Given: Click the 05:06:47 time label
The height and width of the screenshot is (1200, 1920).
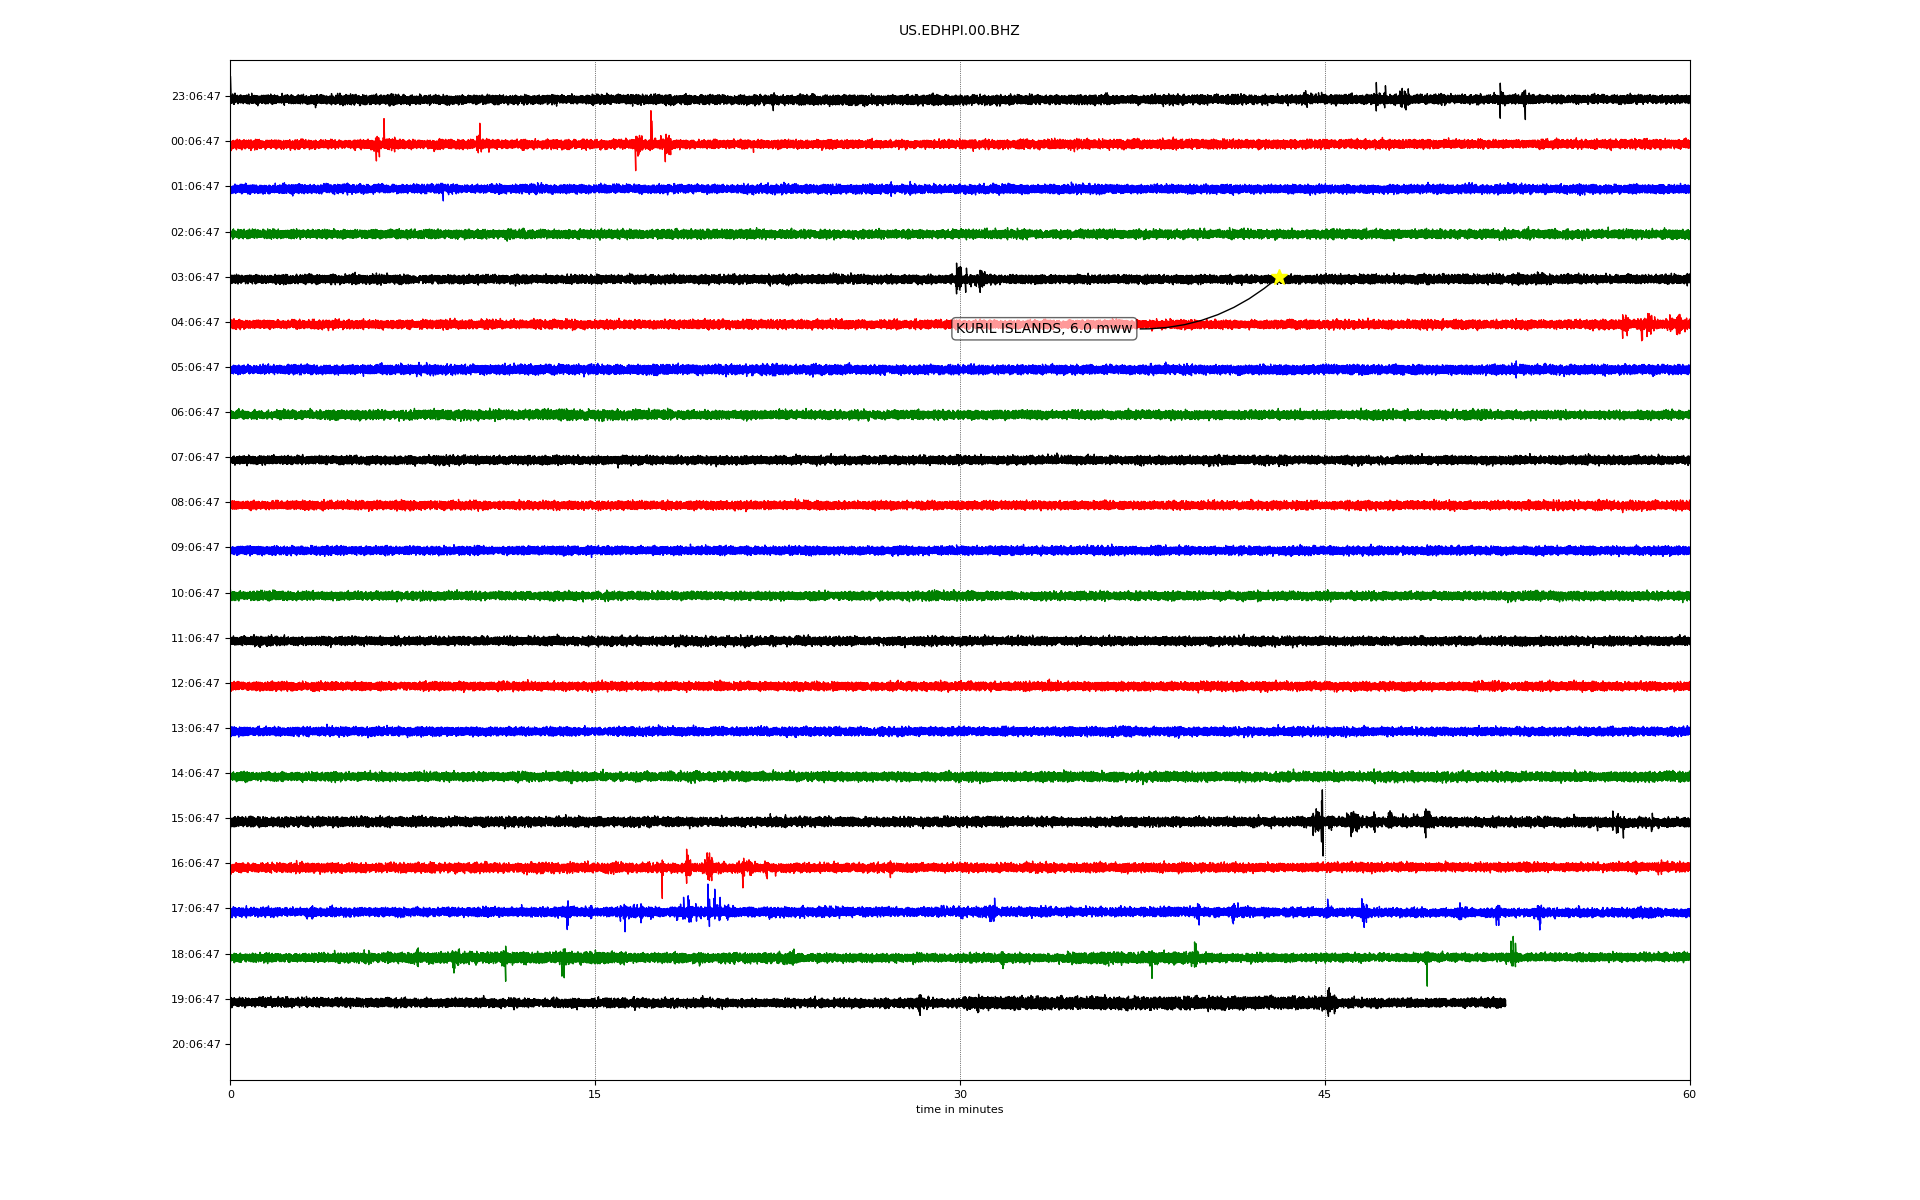Looking at the screenshot, I should (196, 368).
